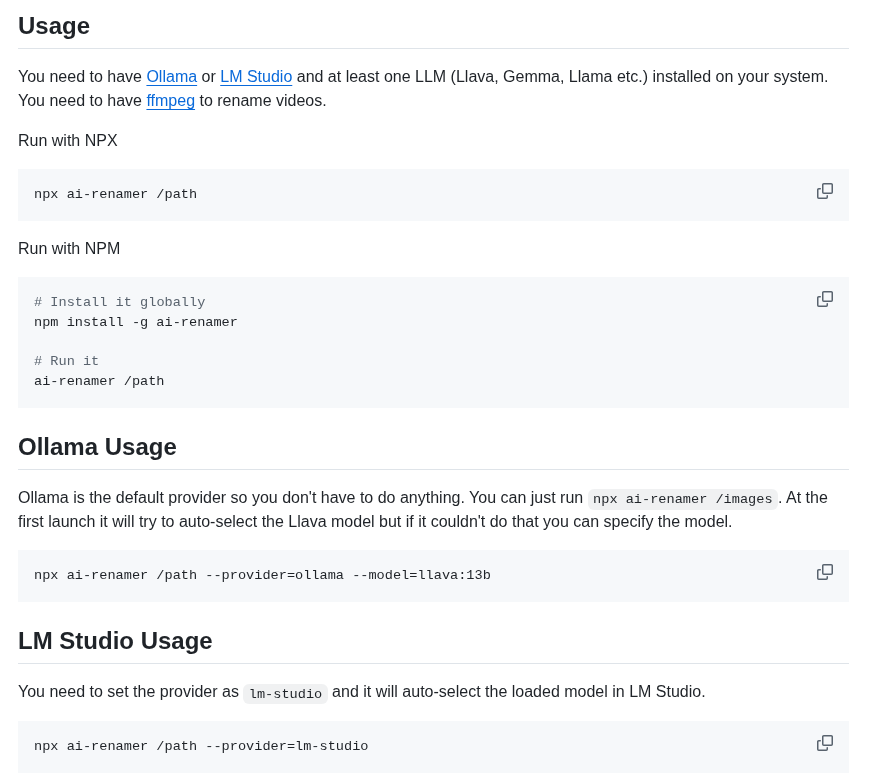This screenshot has height=778, width=870.
Task: Copy the llava:13b Ollama command
Action: pyautogui.click(x=825, y=572)
